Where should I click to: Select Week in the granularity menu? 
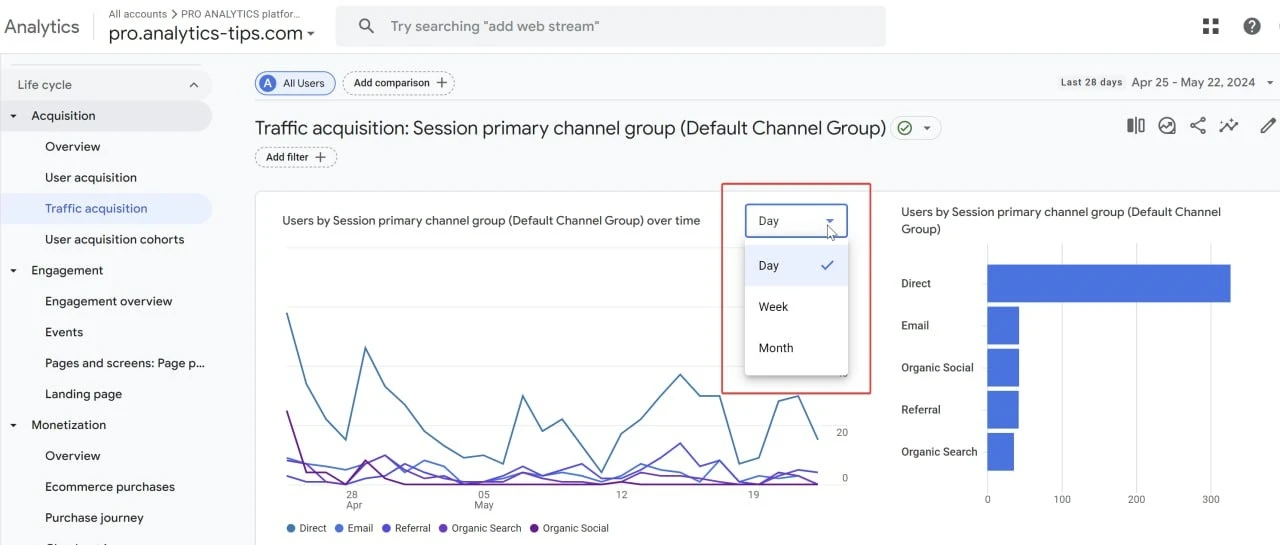(x=796, y=307)
